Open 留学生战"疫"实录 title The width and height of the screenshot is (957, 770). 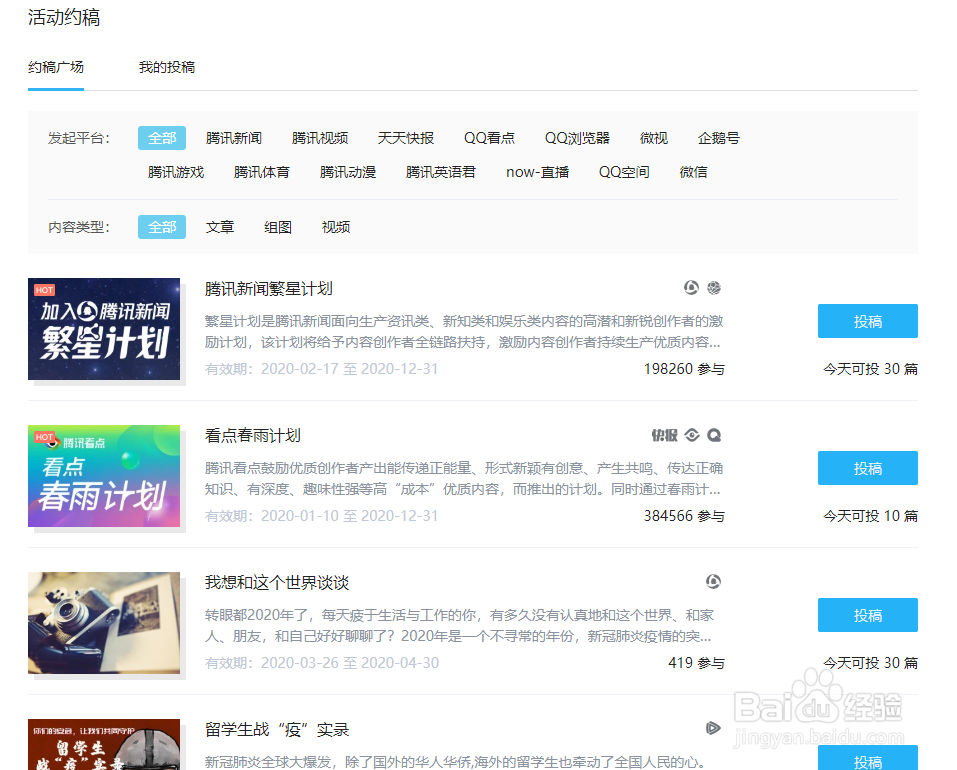(276, 730)
